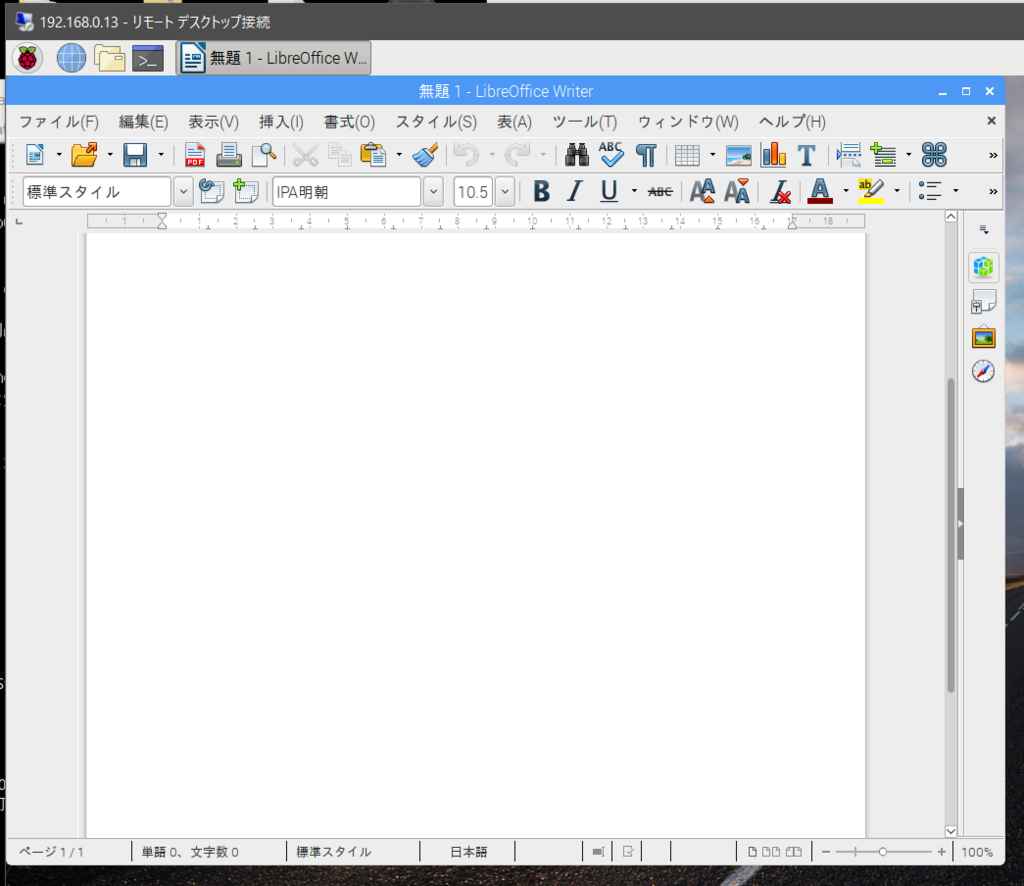Click the Redo arrow
Screen dimensions: 1024x886
518,155
